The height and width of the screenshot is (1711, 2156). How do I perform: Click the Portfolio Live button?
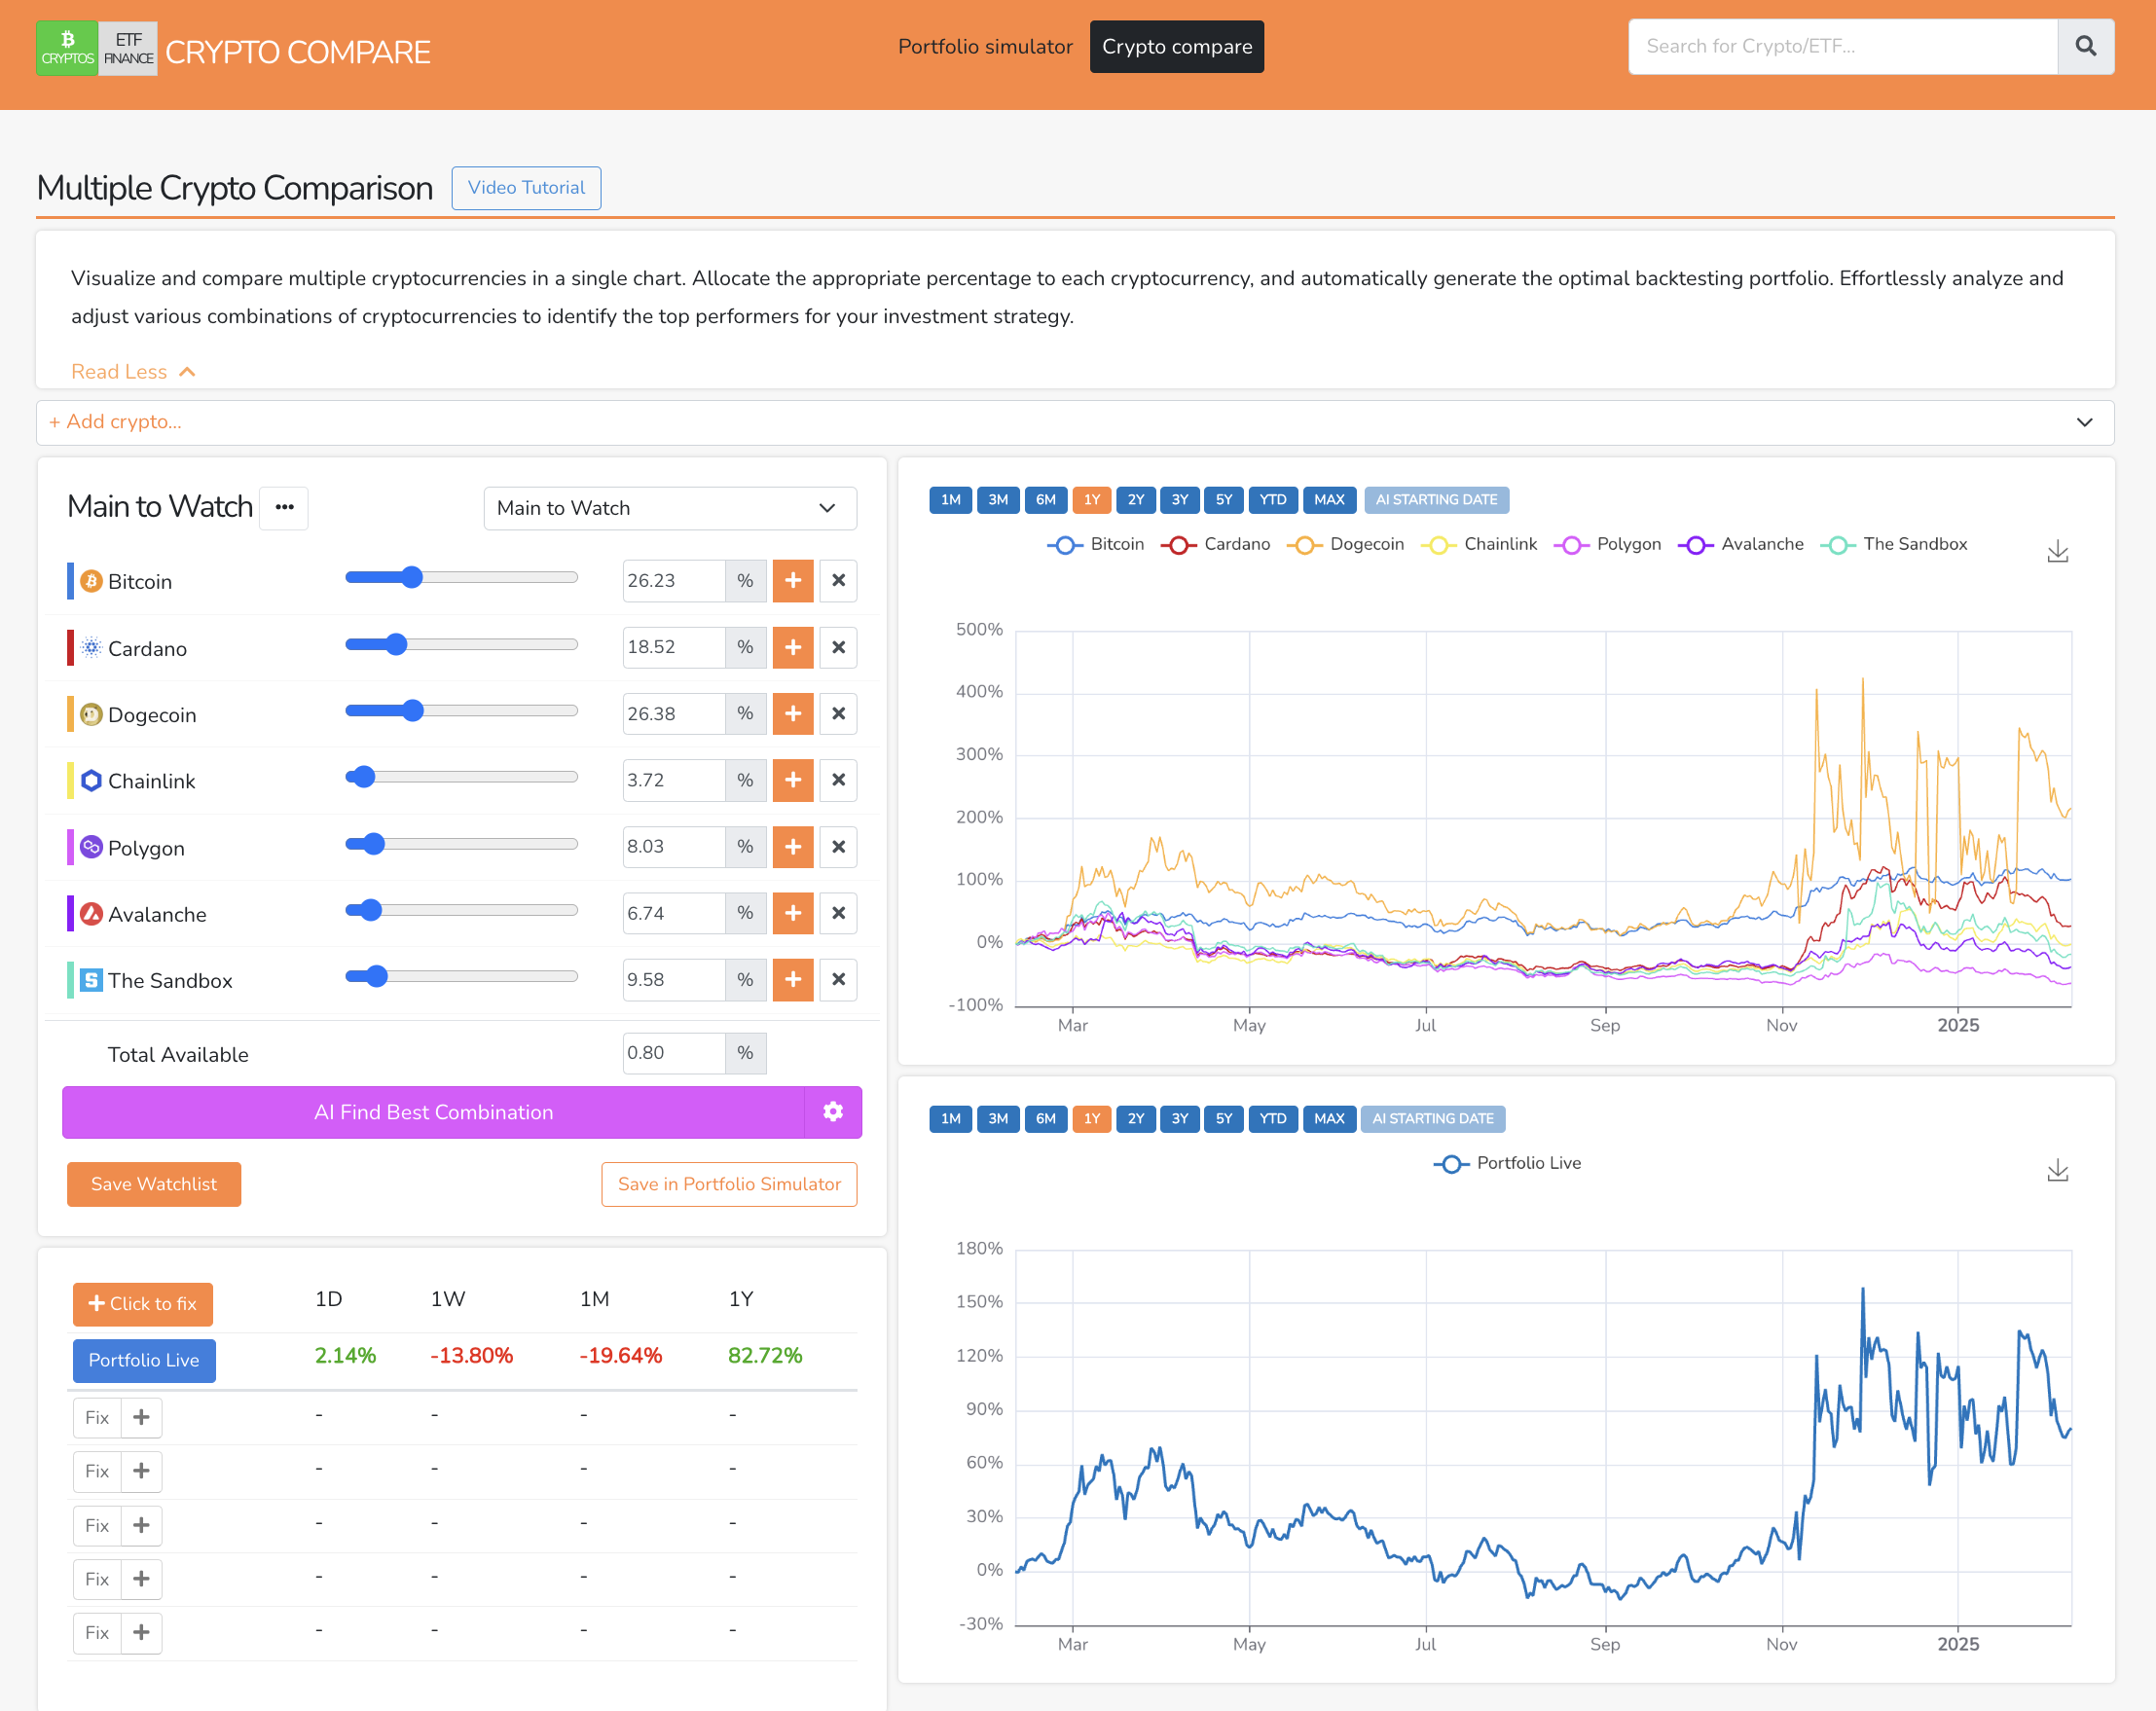point(144,1360)
